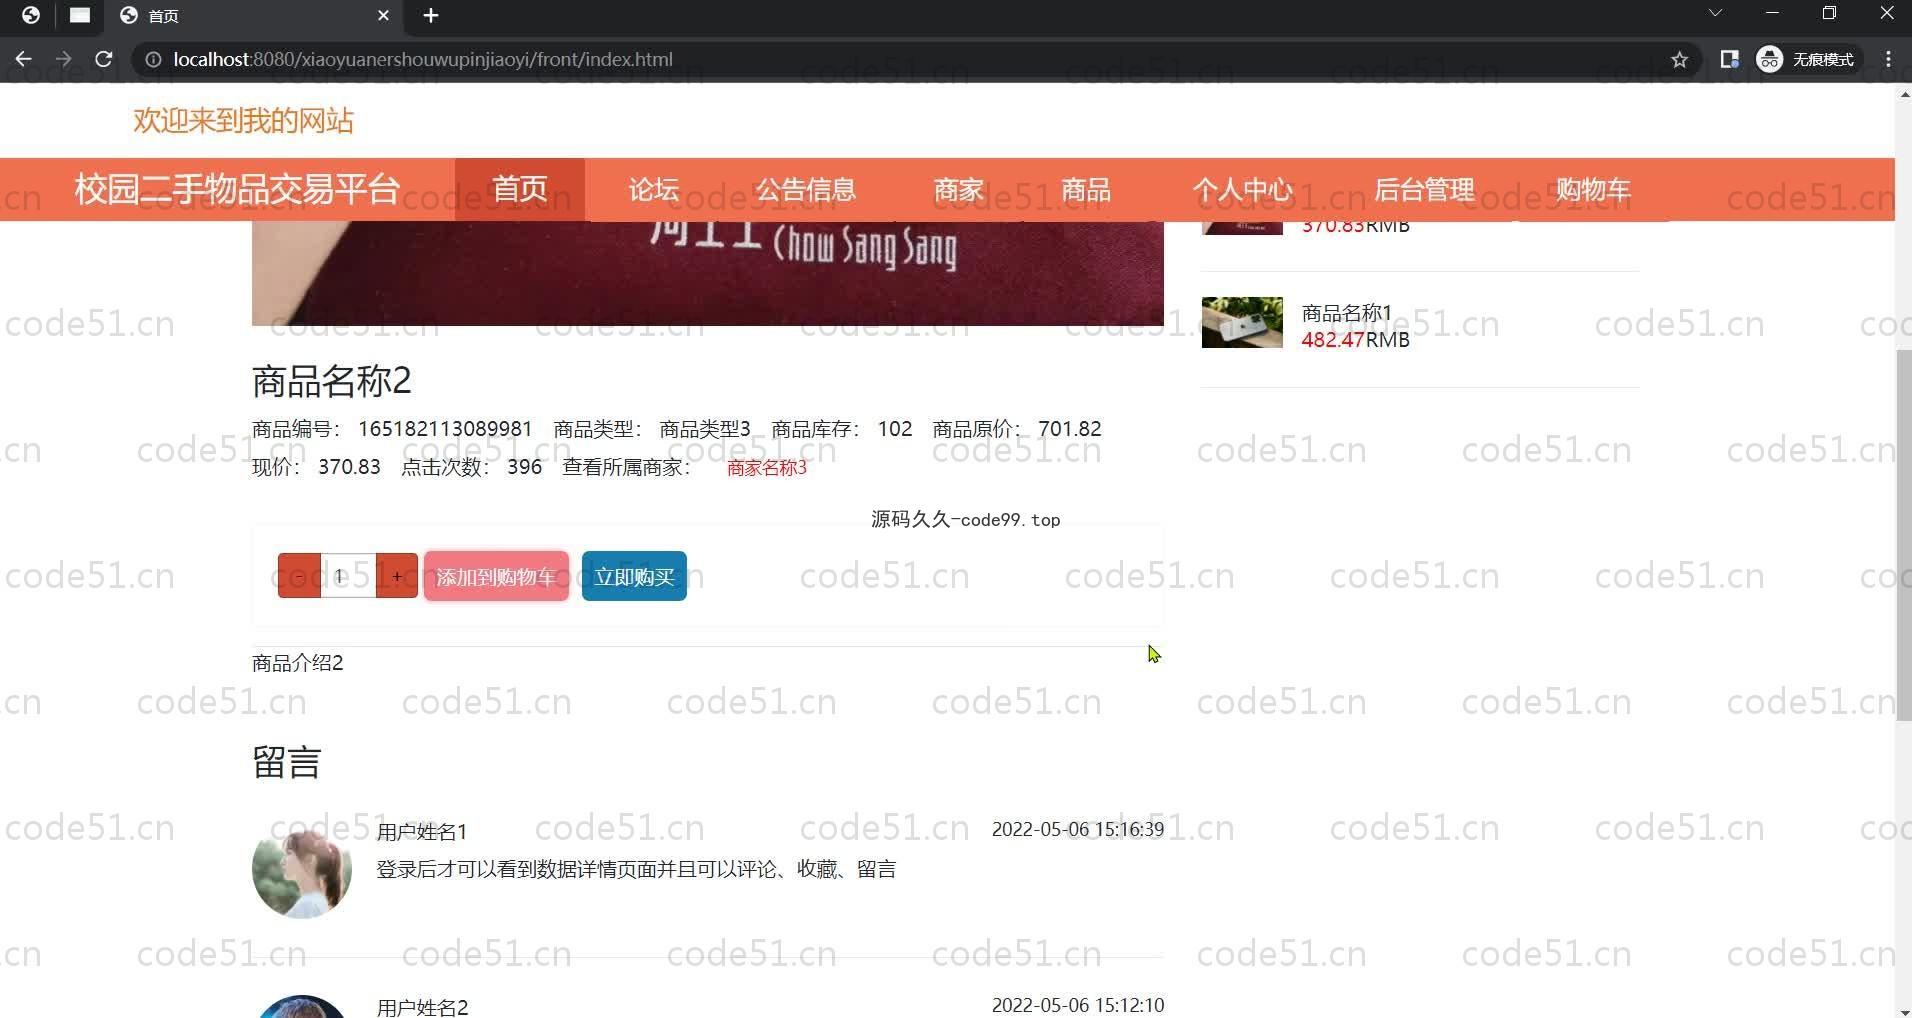
Task: Decrease quantity with the minus button
Action: coord(299,576)
